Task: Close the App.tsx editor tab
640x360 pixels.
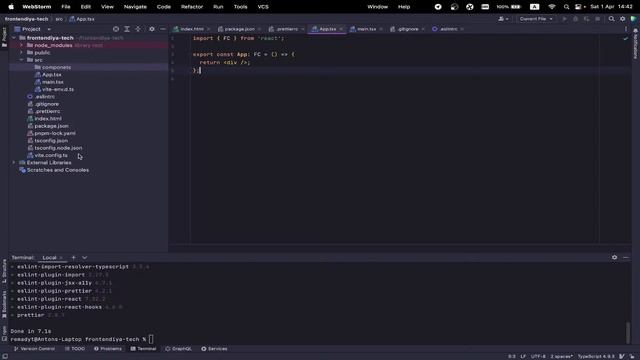Action: click(x=341, y=29)
